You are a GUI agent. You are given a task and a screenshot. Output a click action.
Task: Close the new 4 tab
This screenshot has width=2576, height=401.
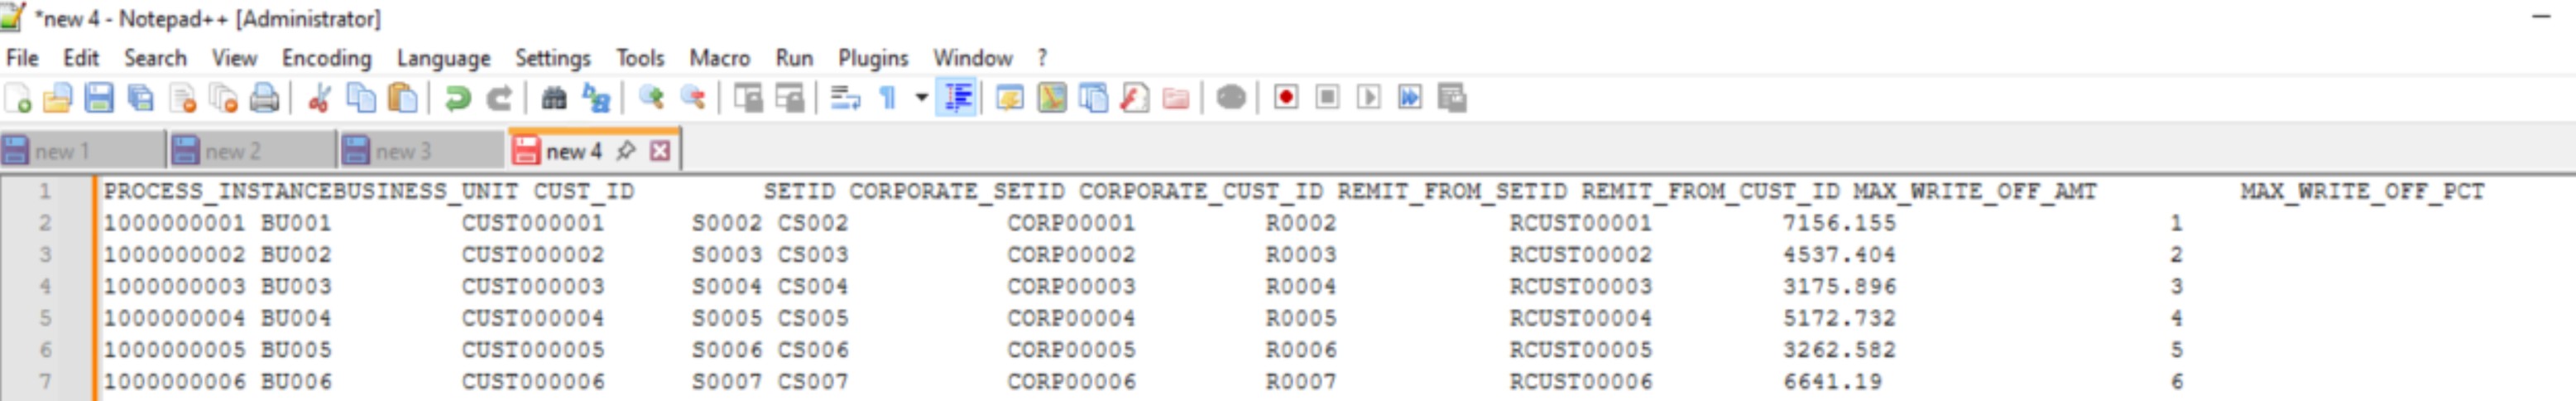[660, 151]
